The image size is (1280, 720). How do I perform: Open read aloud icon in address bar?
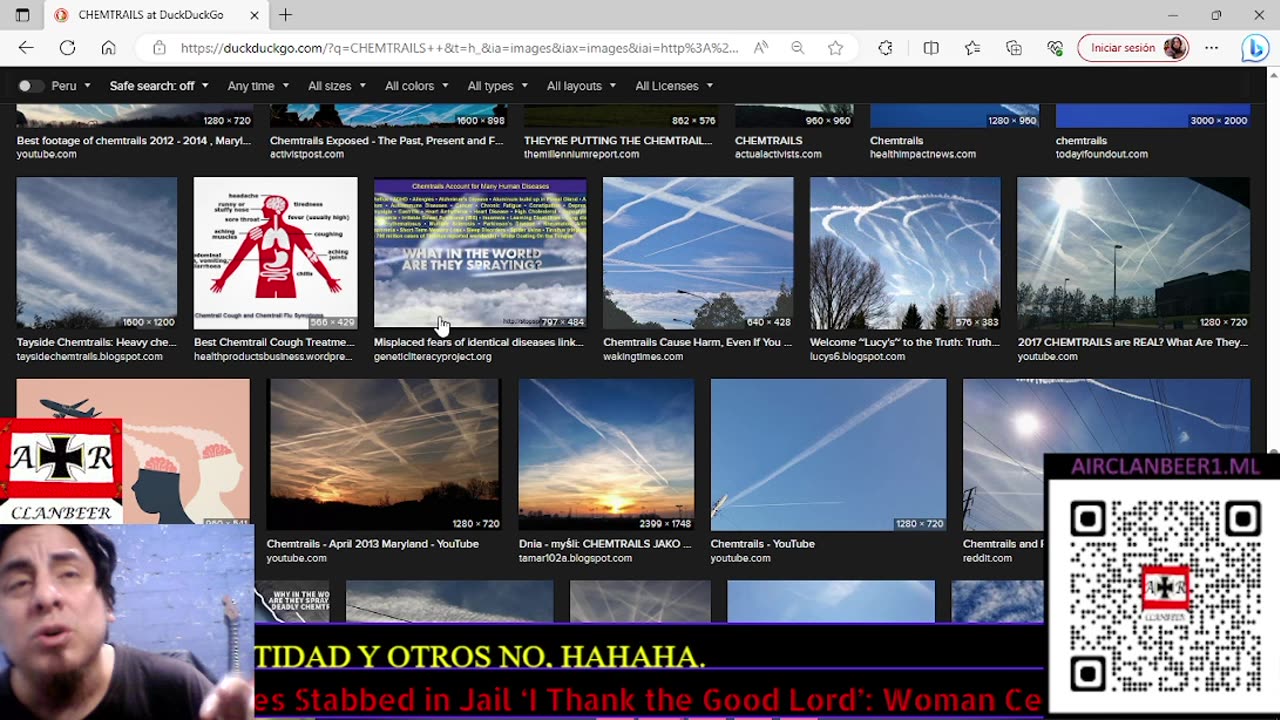761,48
